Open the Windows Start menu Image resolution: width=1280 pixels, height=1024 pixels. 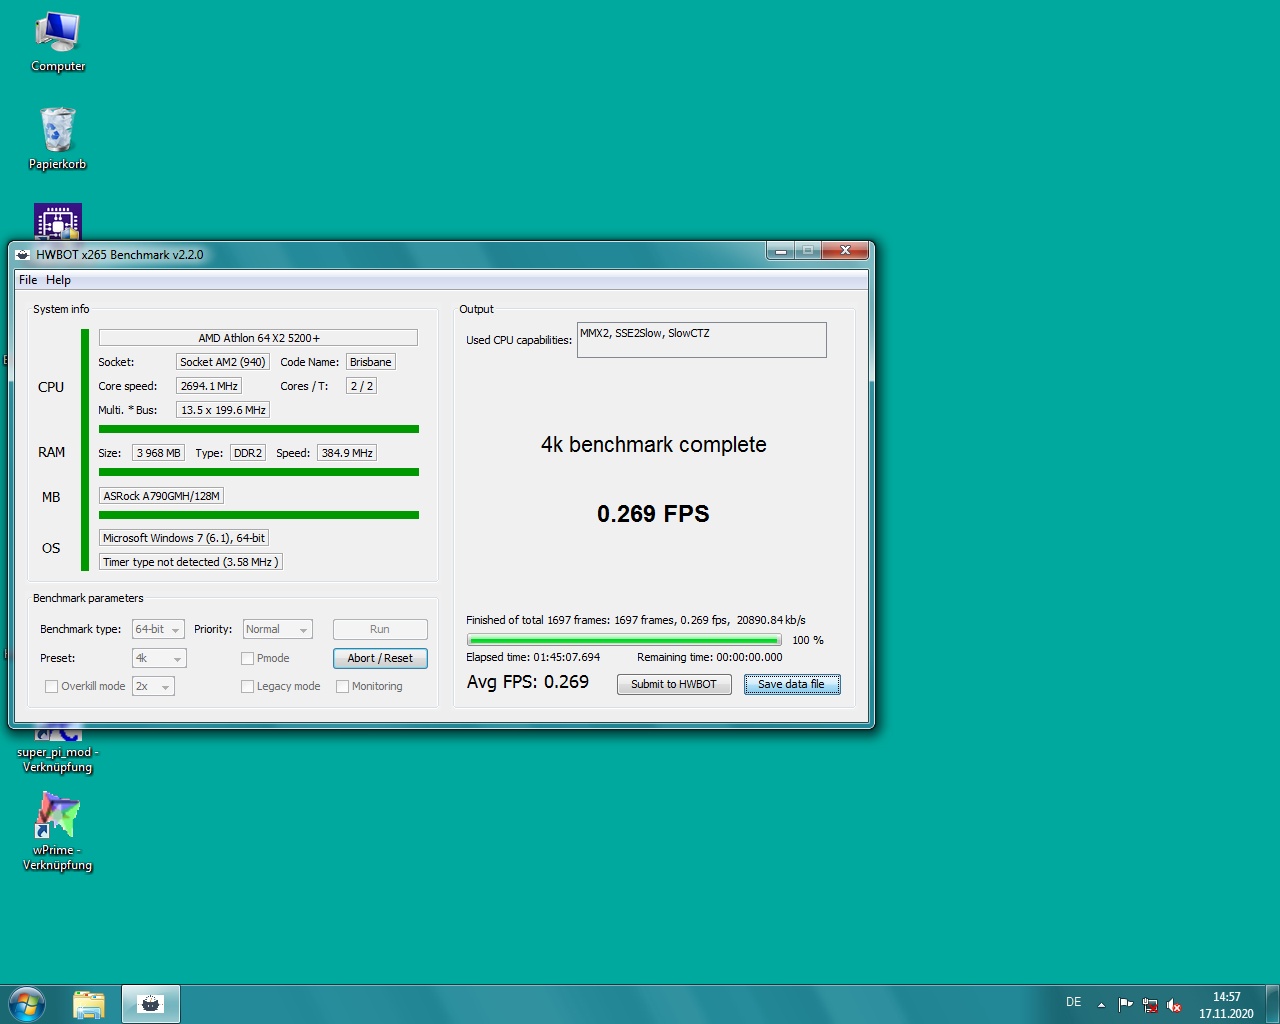pyautogui.click(x=27, y=1004)
